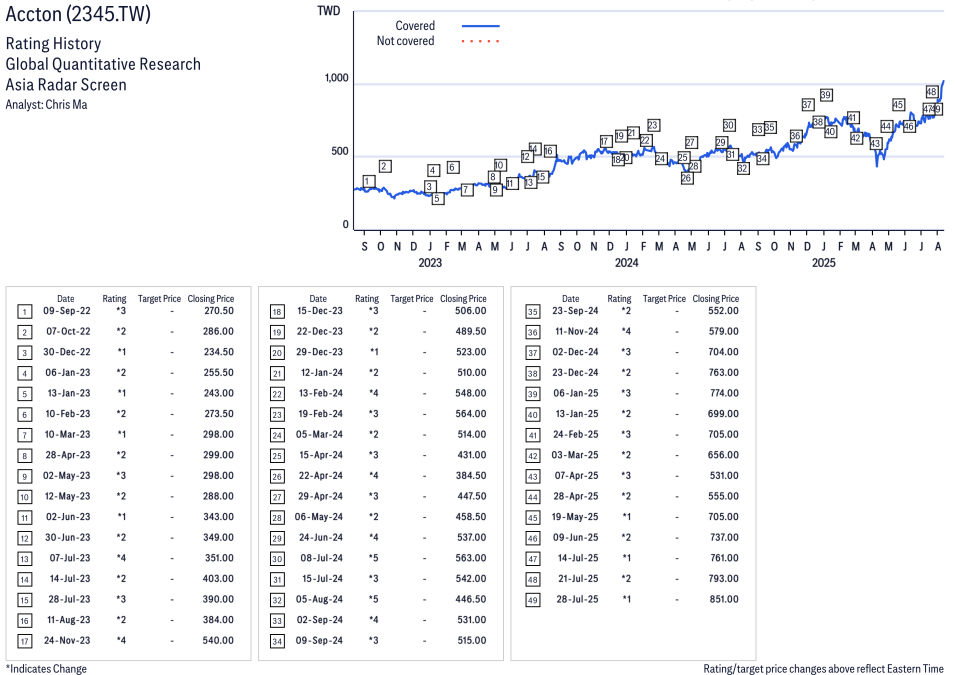Screen dimensions: 955x675
Task: Click the 'Covered' legend label
Action: [415, 26]
